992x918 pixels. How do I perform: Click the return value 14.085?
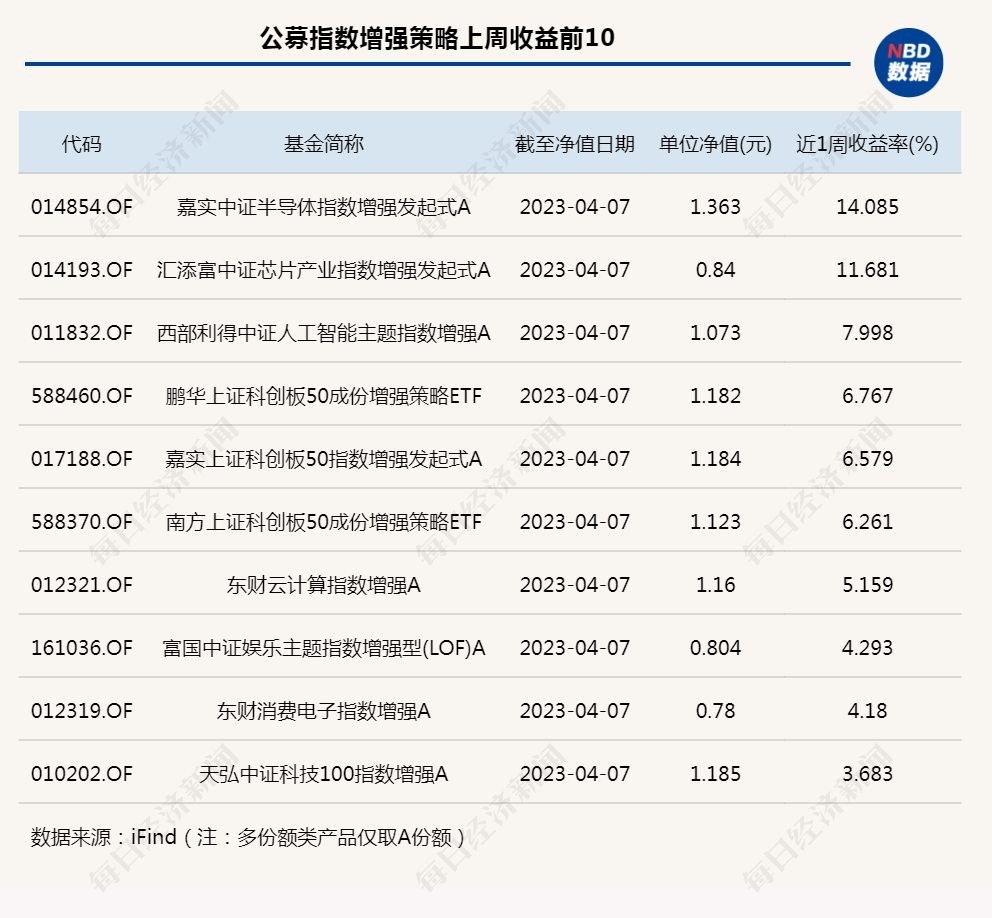[867, 207]
